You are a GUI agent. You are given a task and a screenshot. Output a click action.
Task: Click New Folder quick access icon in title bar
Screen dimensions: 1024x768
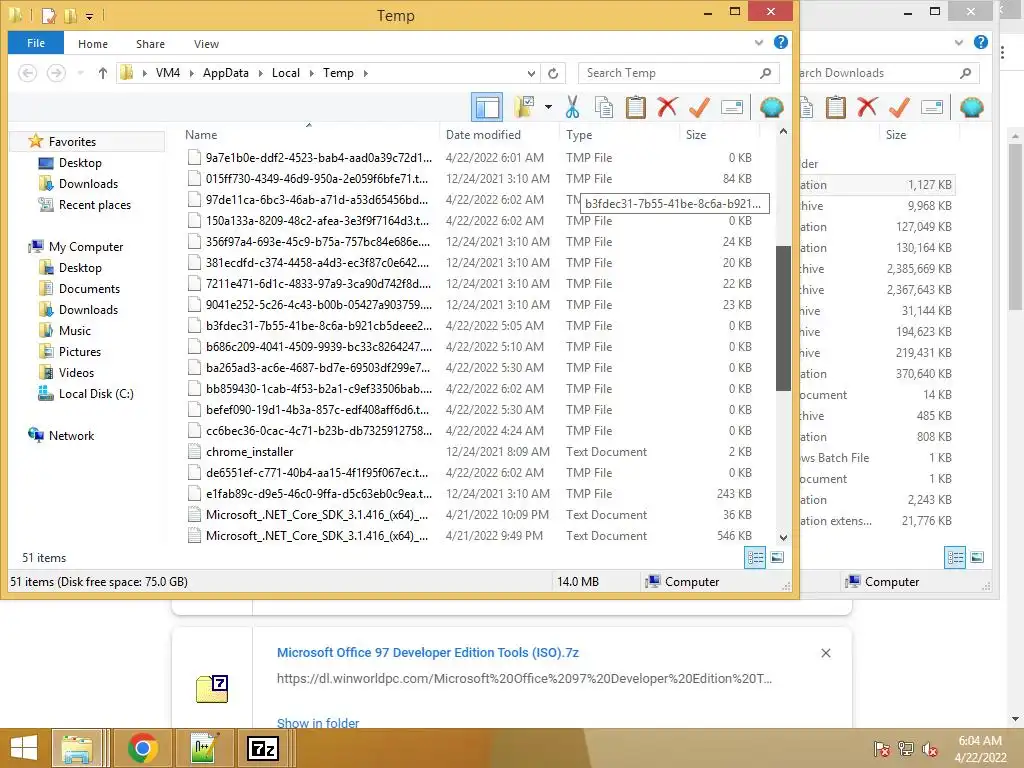70,14
